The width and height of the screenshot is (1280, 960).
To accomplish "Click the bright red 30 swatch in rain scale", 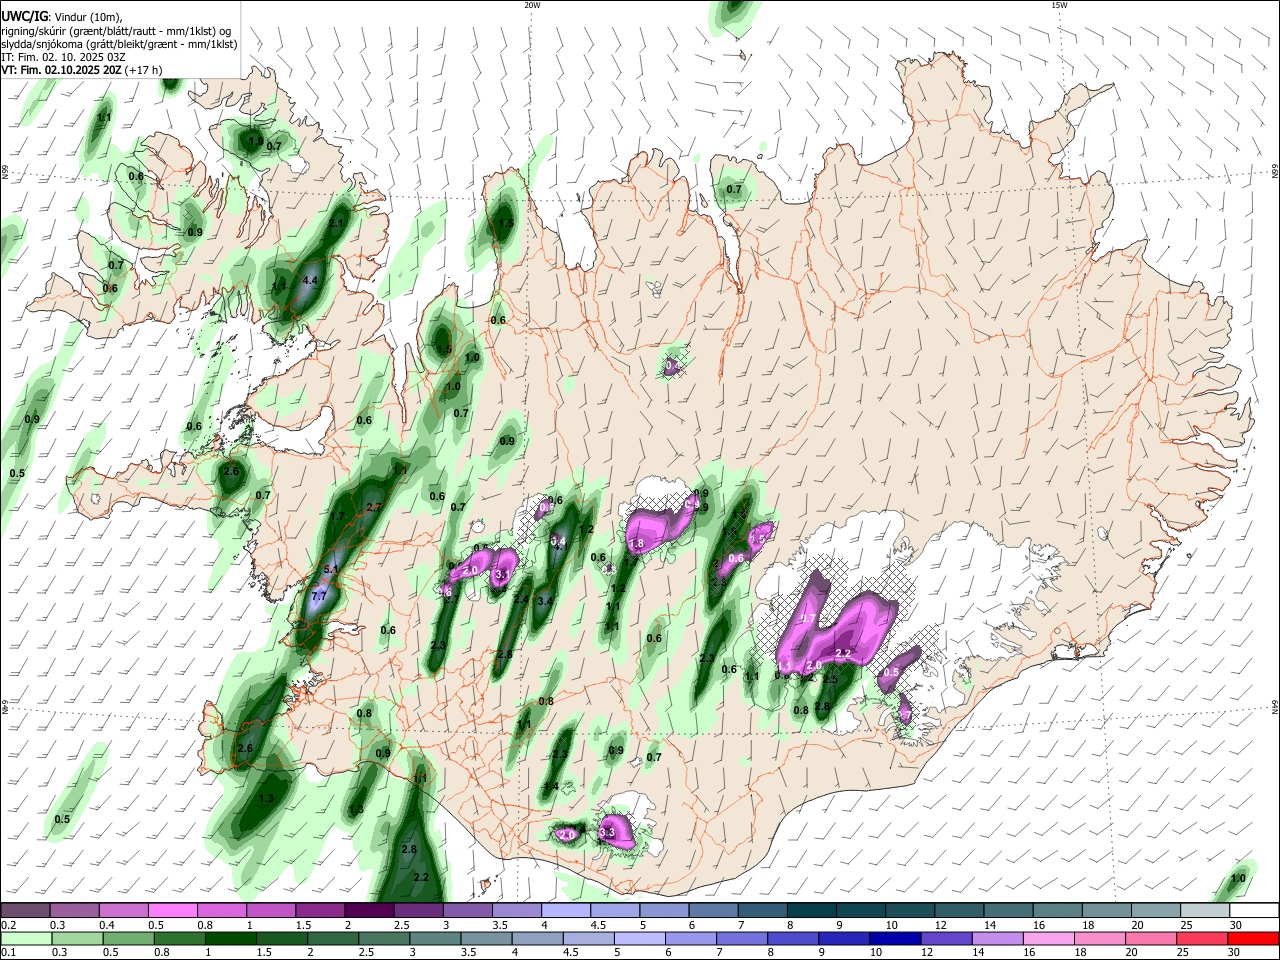I will tap(1252, 939).
